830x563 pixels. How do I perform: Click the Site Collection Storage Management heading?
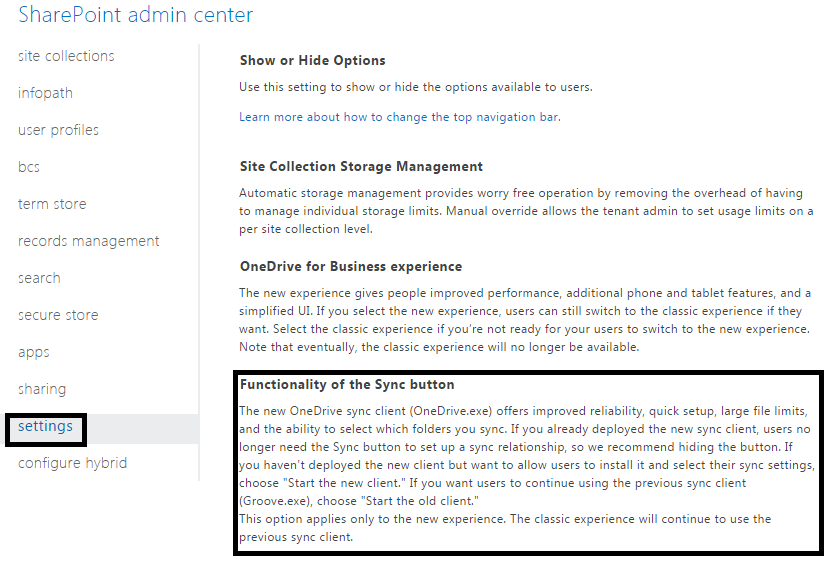(x=361, y=167)
